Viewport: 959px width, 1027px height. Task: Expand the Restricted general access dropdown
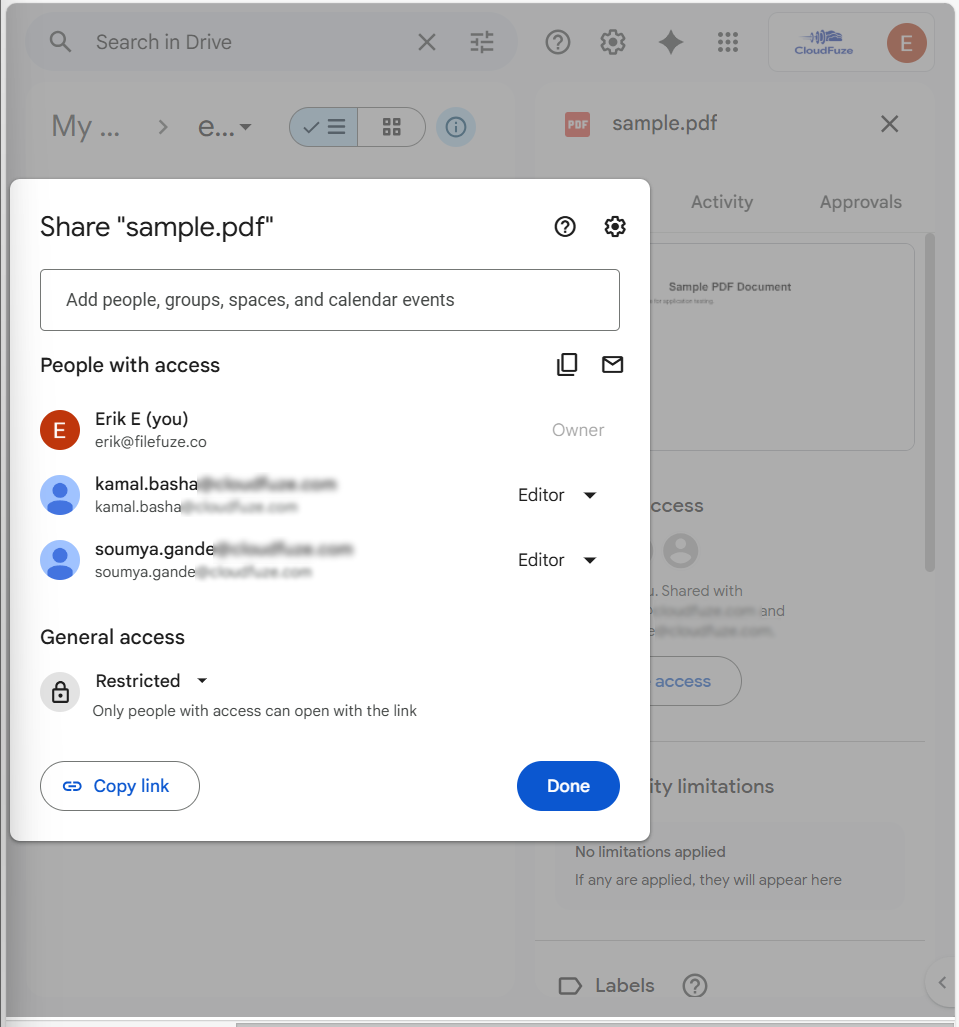pos(151,681)
